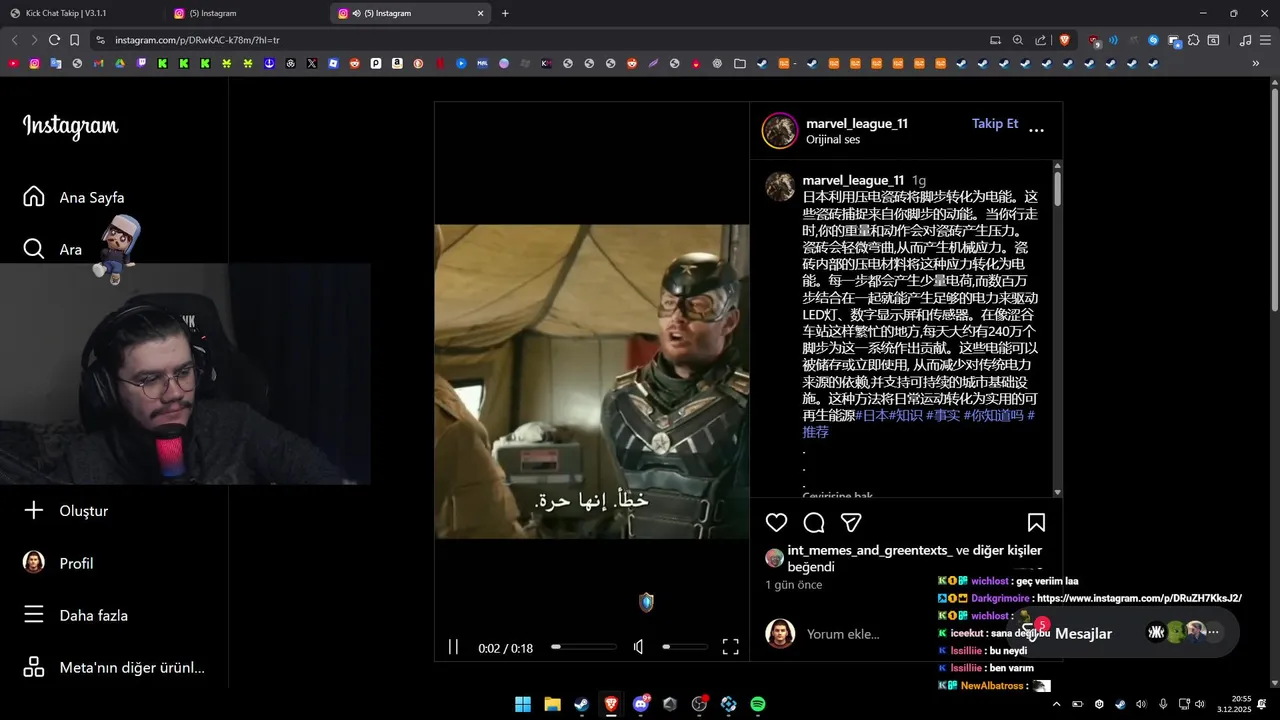
Task: Save the post with the bookmark icon
Action: pyautogui.click(x=1036, y=522)
